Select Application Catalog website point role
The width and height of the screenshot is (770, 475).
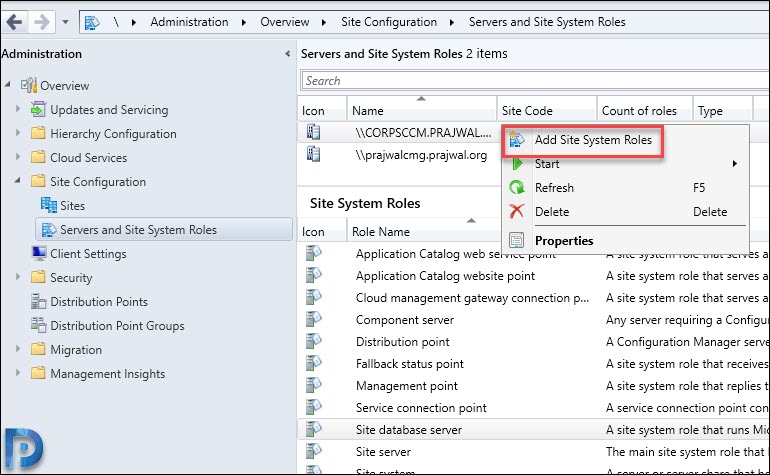click(x=445, y=276)
